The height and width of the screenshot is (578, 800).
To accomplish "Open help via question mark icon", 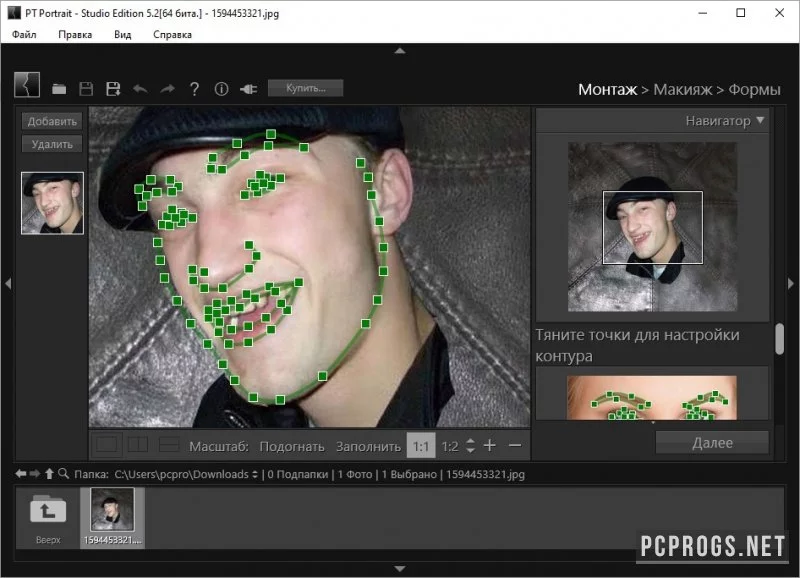I will click(194, 89).
